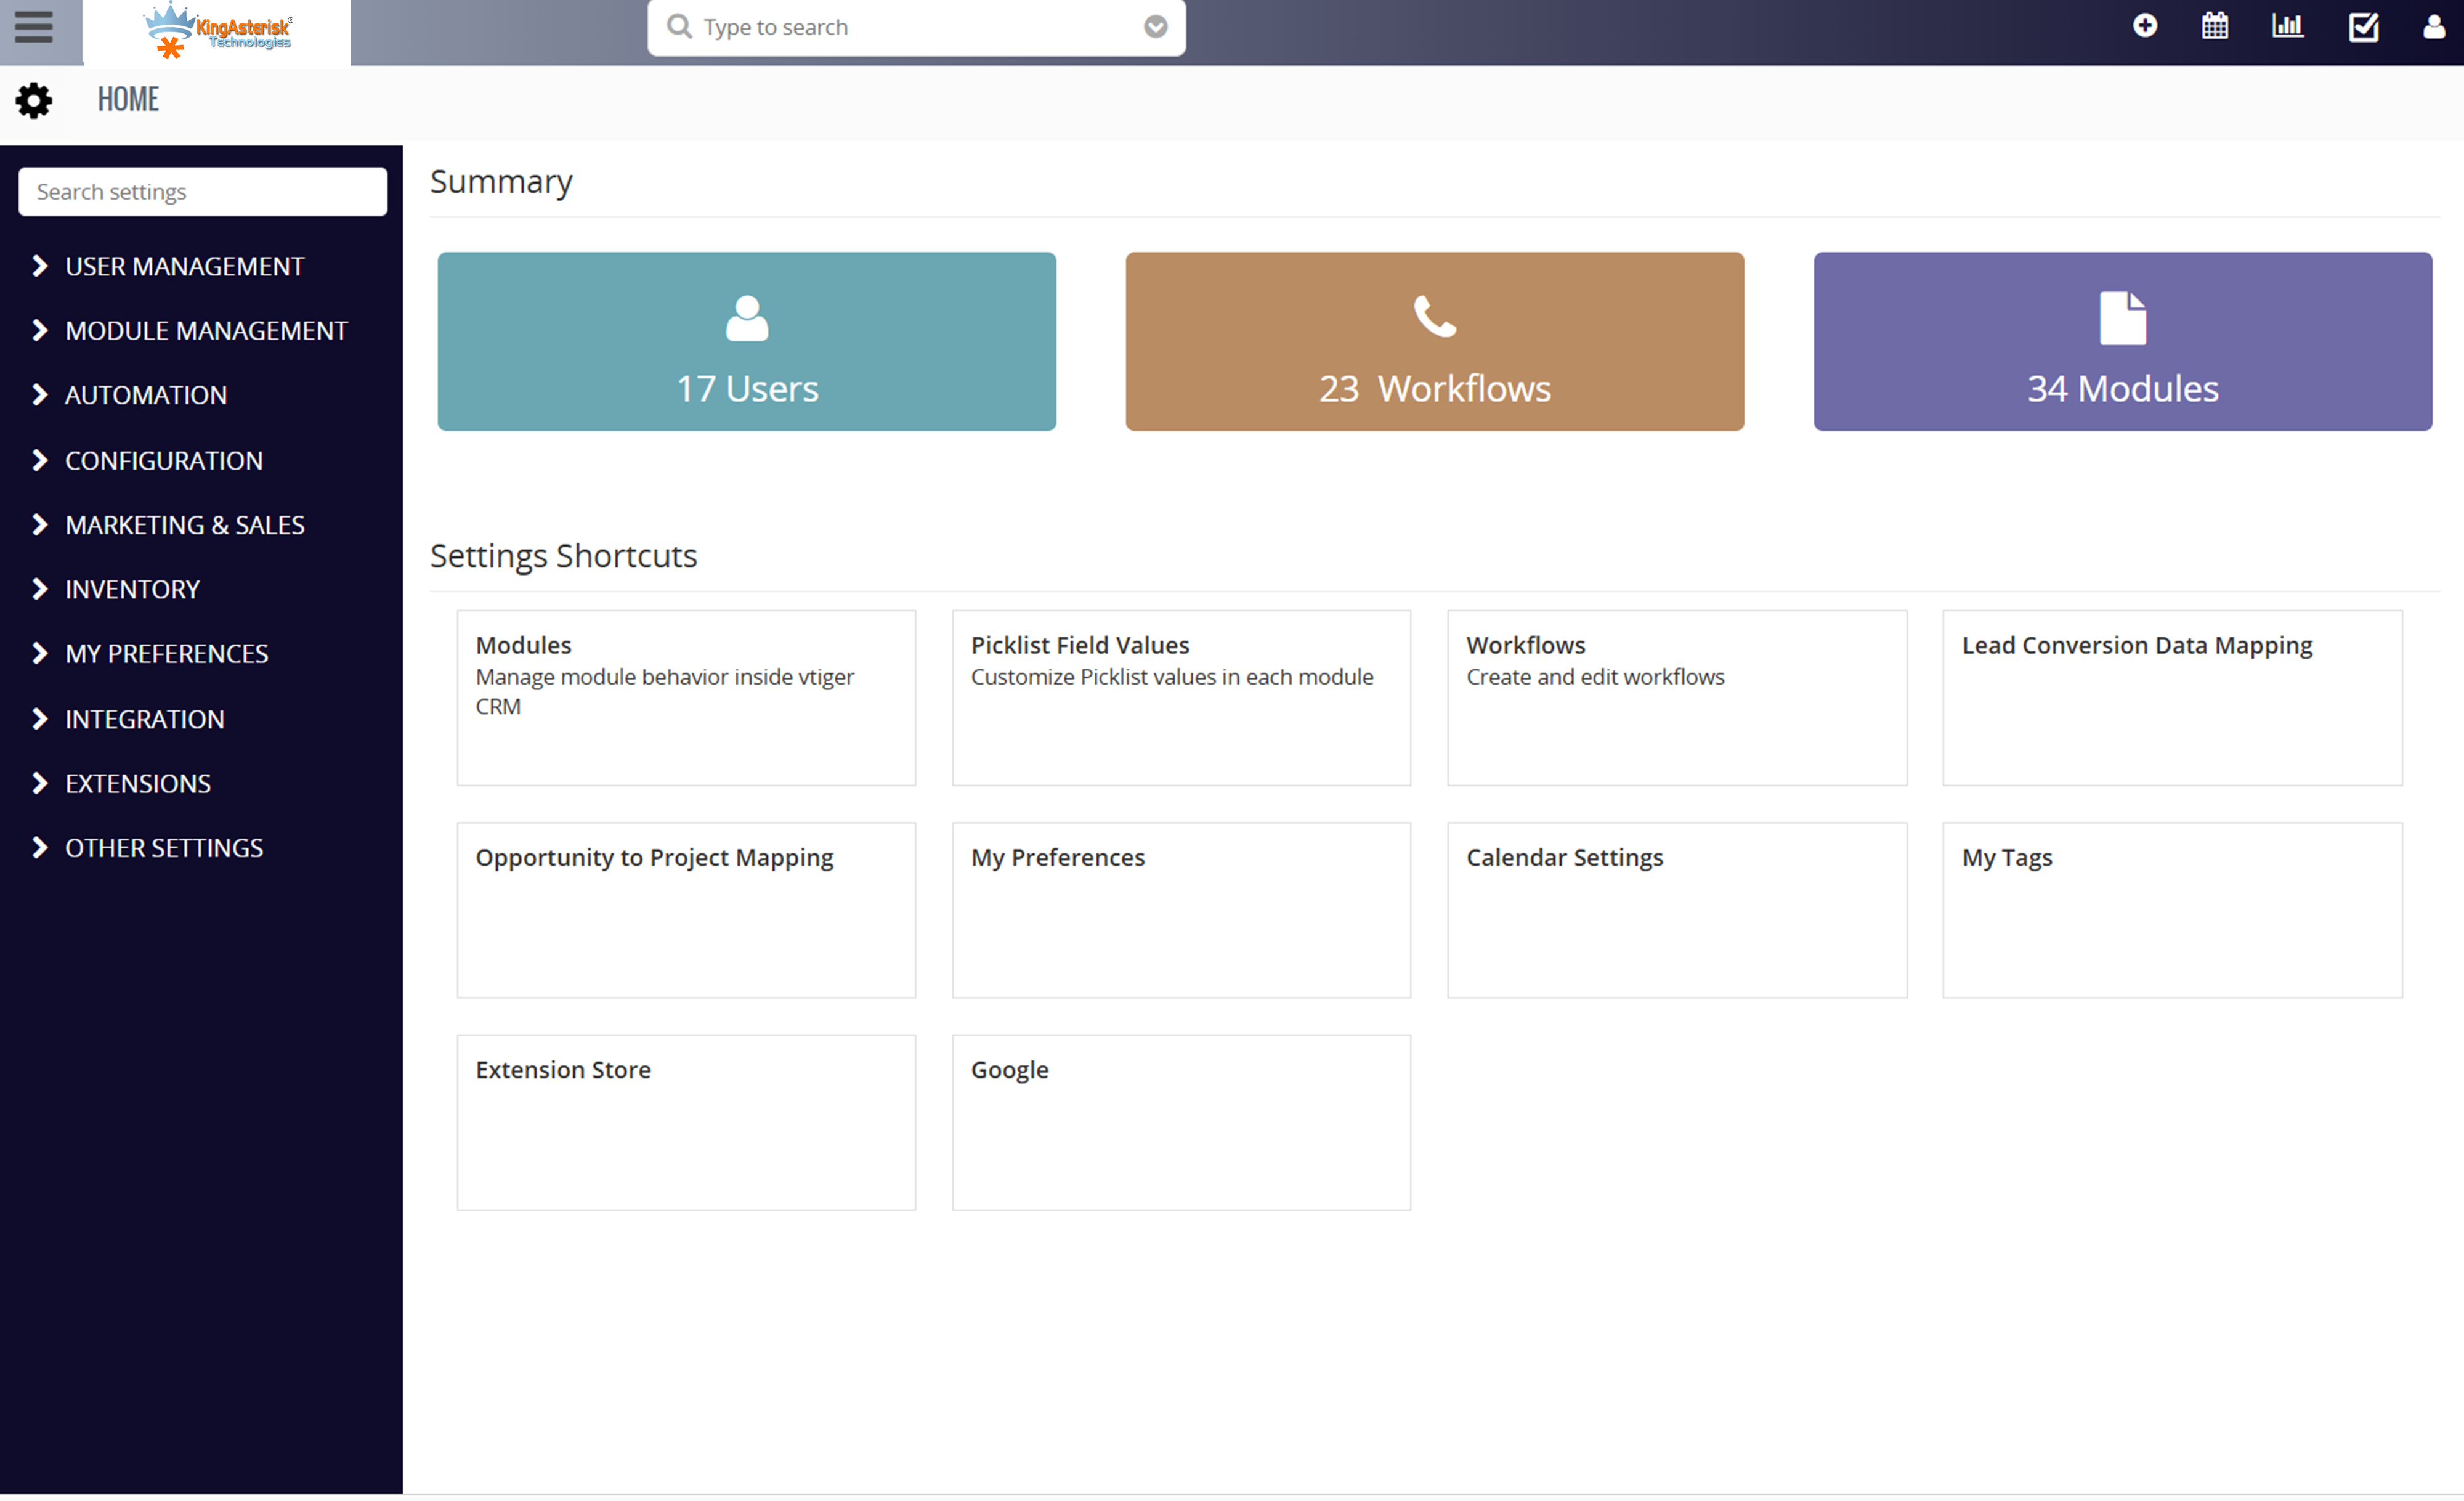Open the Inventory sidebar menu
Image resolution: width=2464 pixels, height=1501 pixels.
tap(132, 589)
